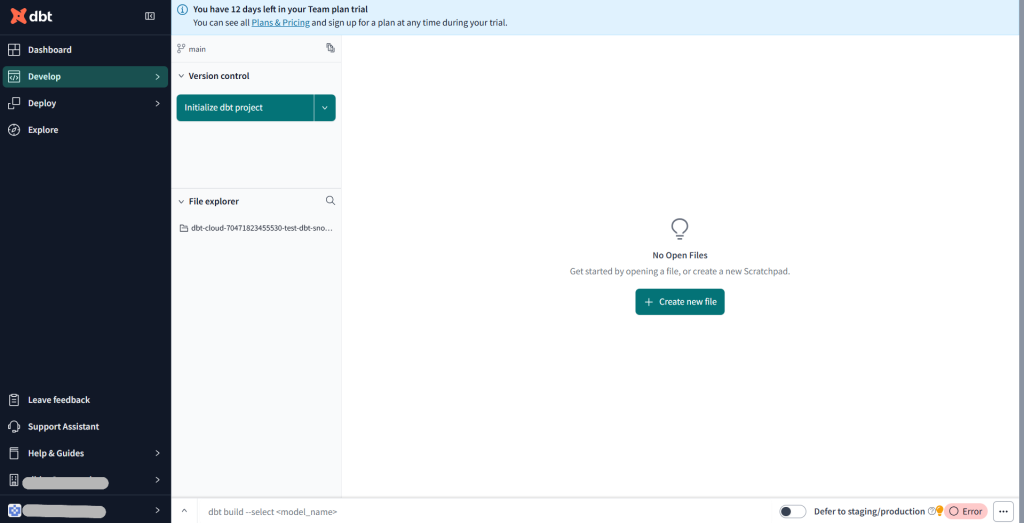Screen dimensions: 1024x523
Task: Click the user profile avatar icon
Action: click(x=14, y=510)
